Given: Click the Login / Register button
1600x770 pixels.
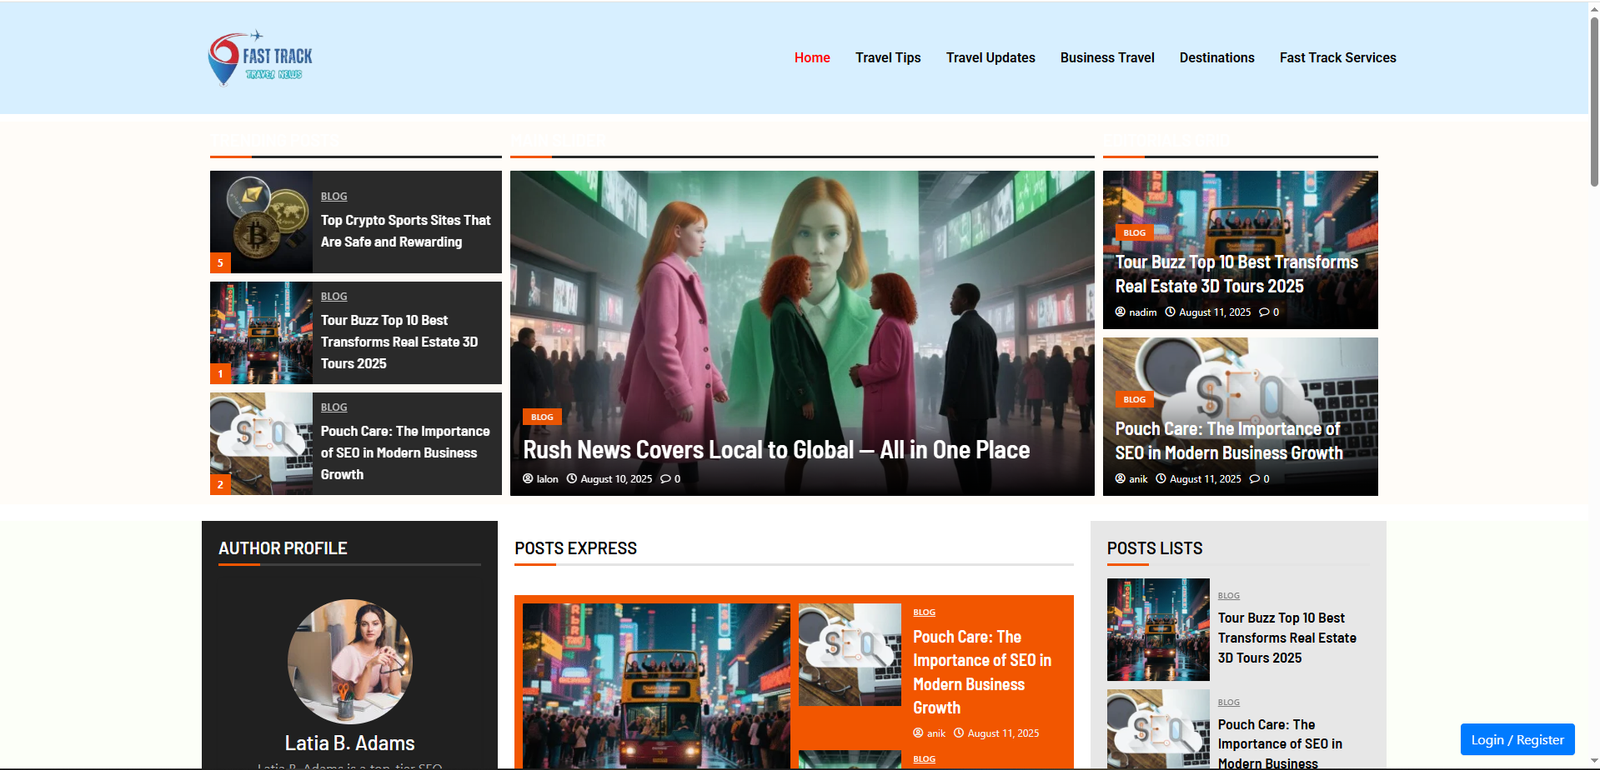Looking at the screenshot, I should point(1518,740).
